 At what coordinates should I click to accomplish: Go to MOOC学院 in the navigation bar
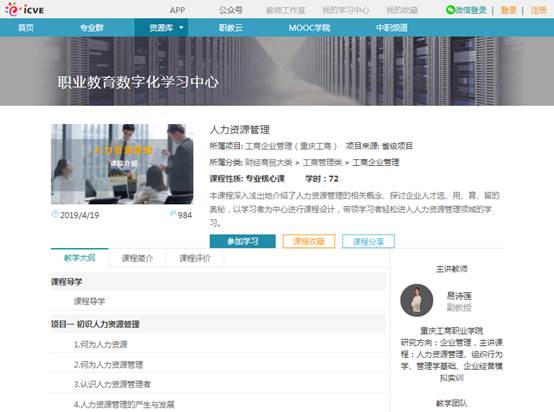tap(309, 28)
